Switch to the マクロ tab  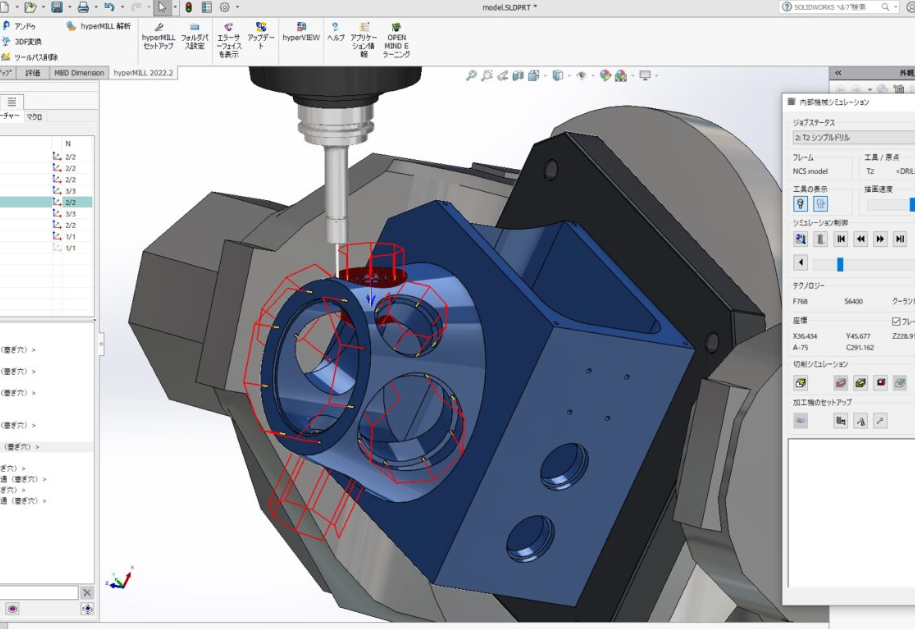[x=34, y=116]
